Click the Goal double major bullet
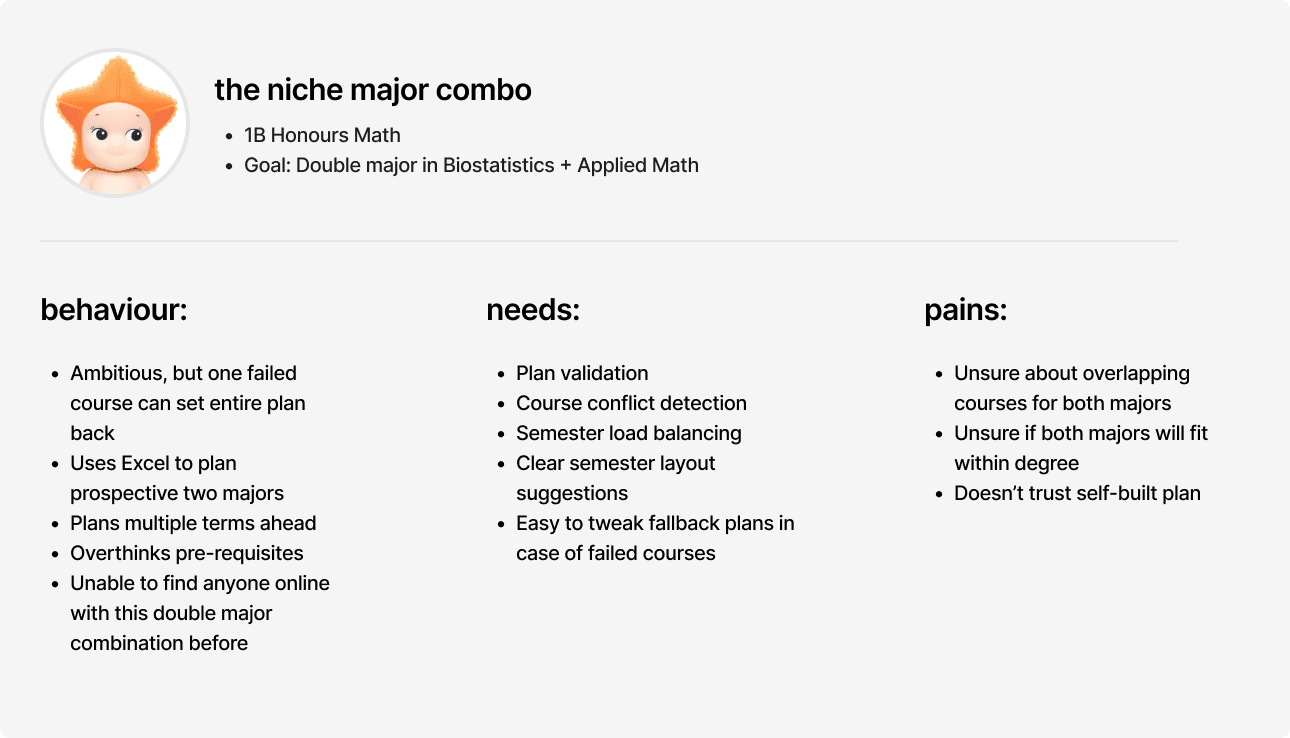Screen dimensions: 1290x738 (471, 165)
